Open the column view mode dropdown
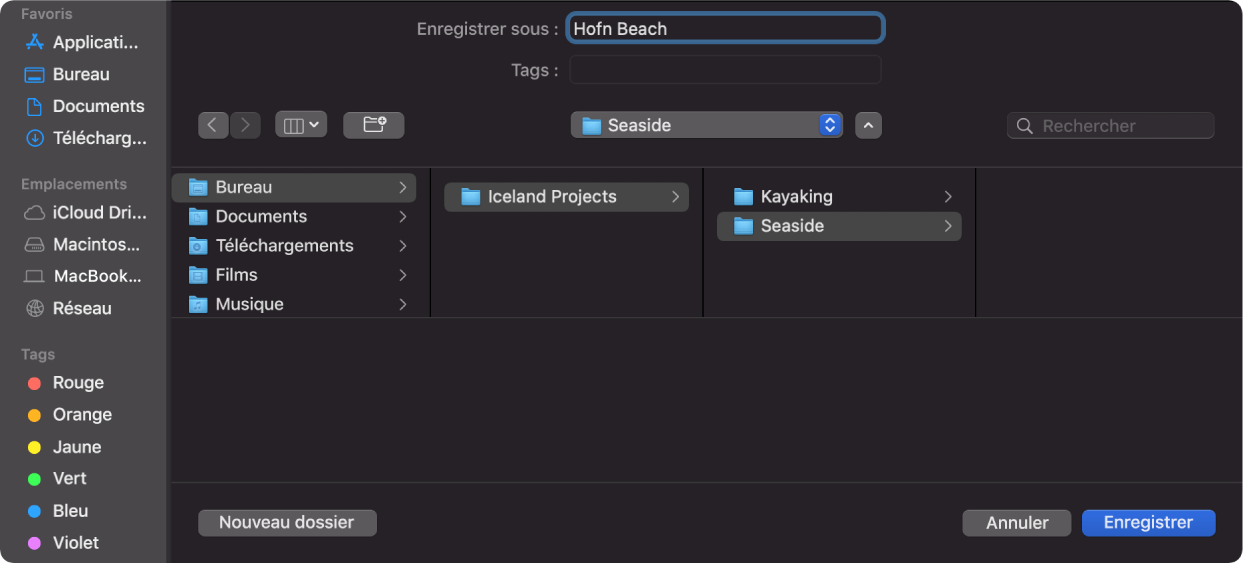Viewport: 1245px width, 564px height. point(300,125)
